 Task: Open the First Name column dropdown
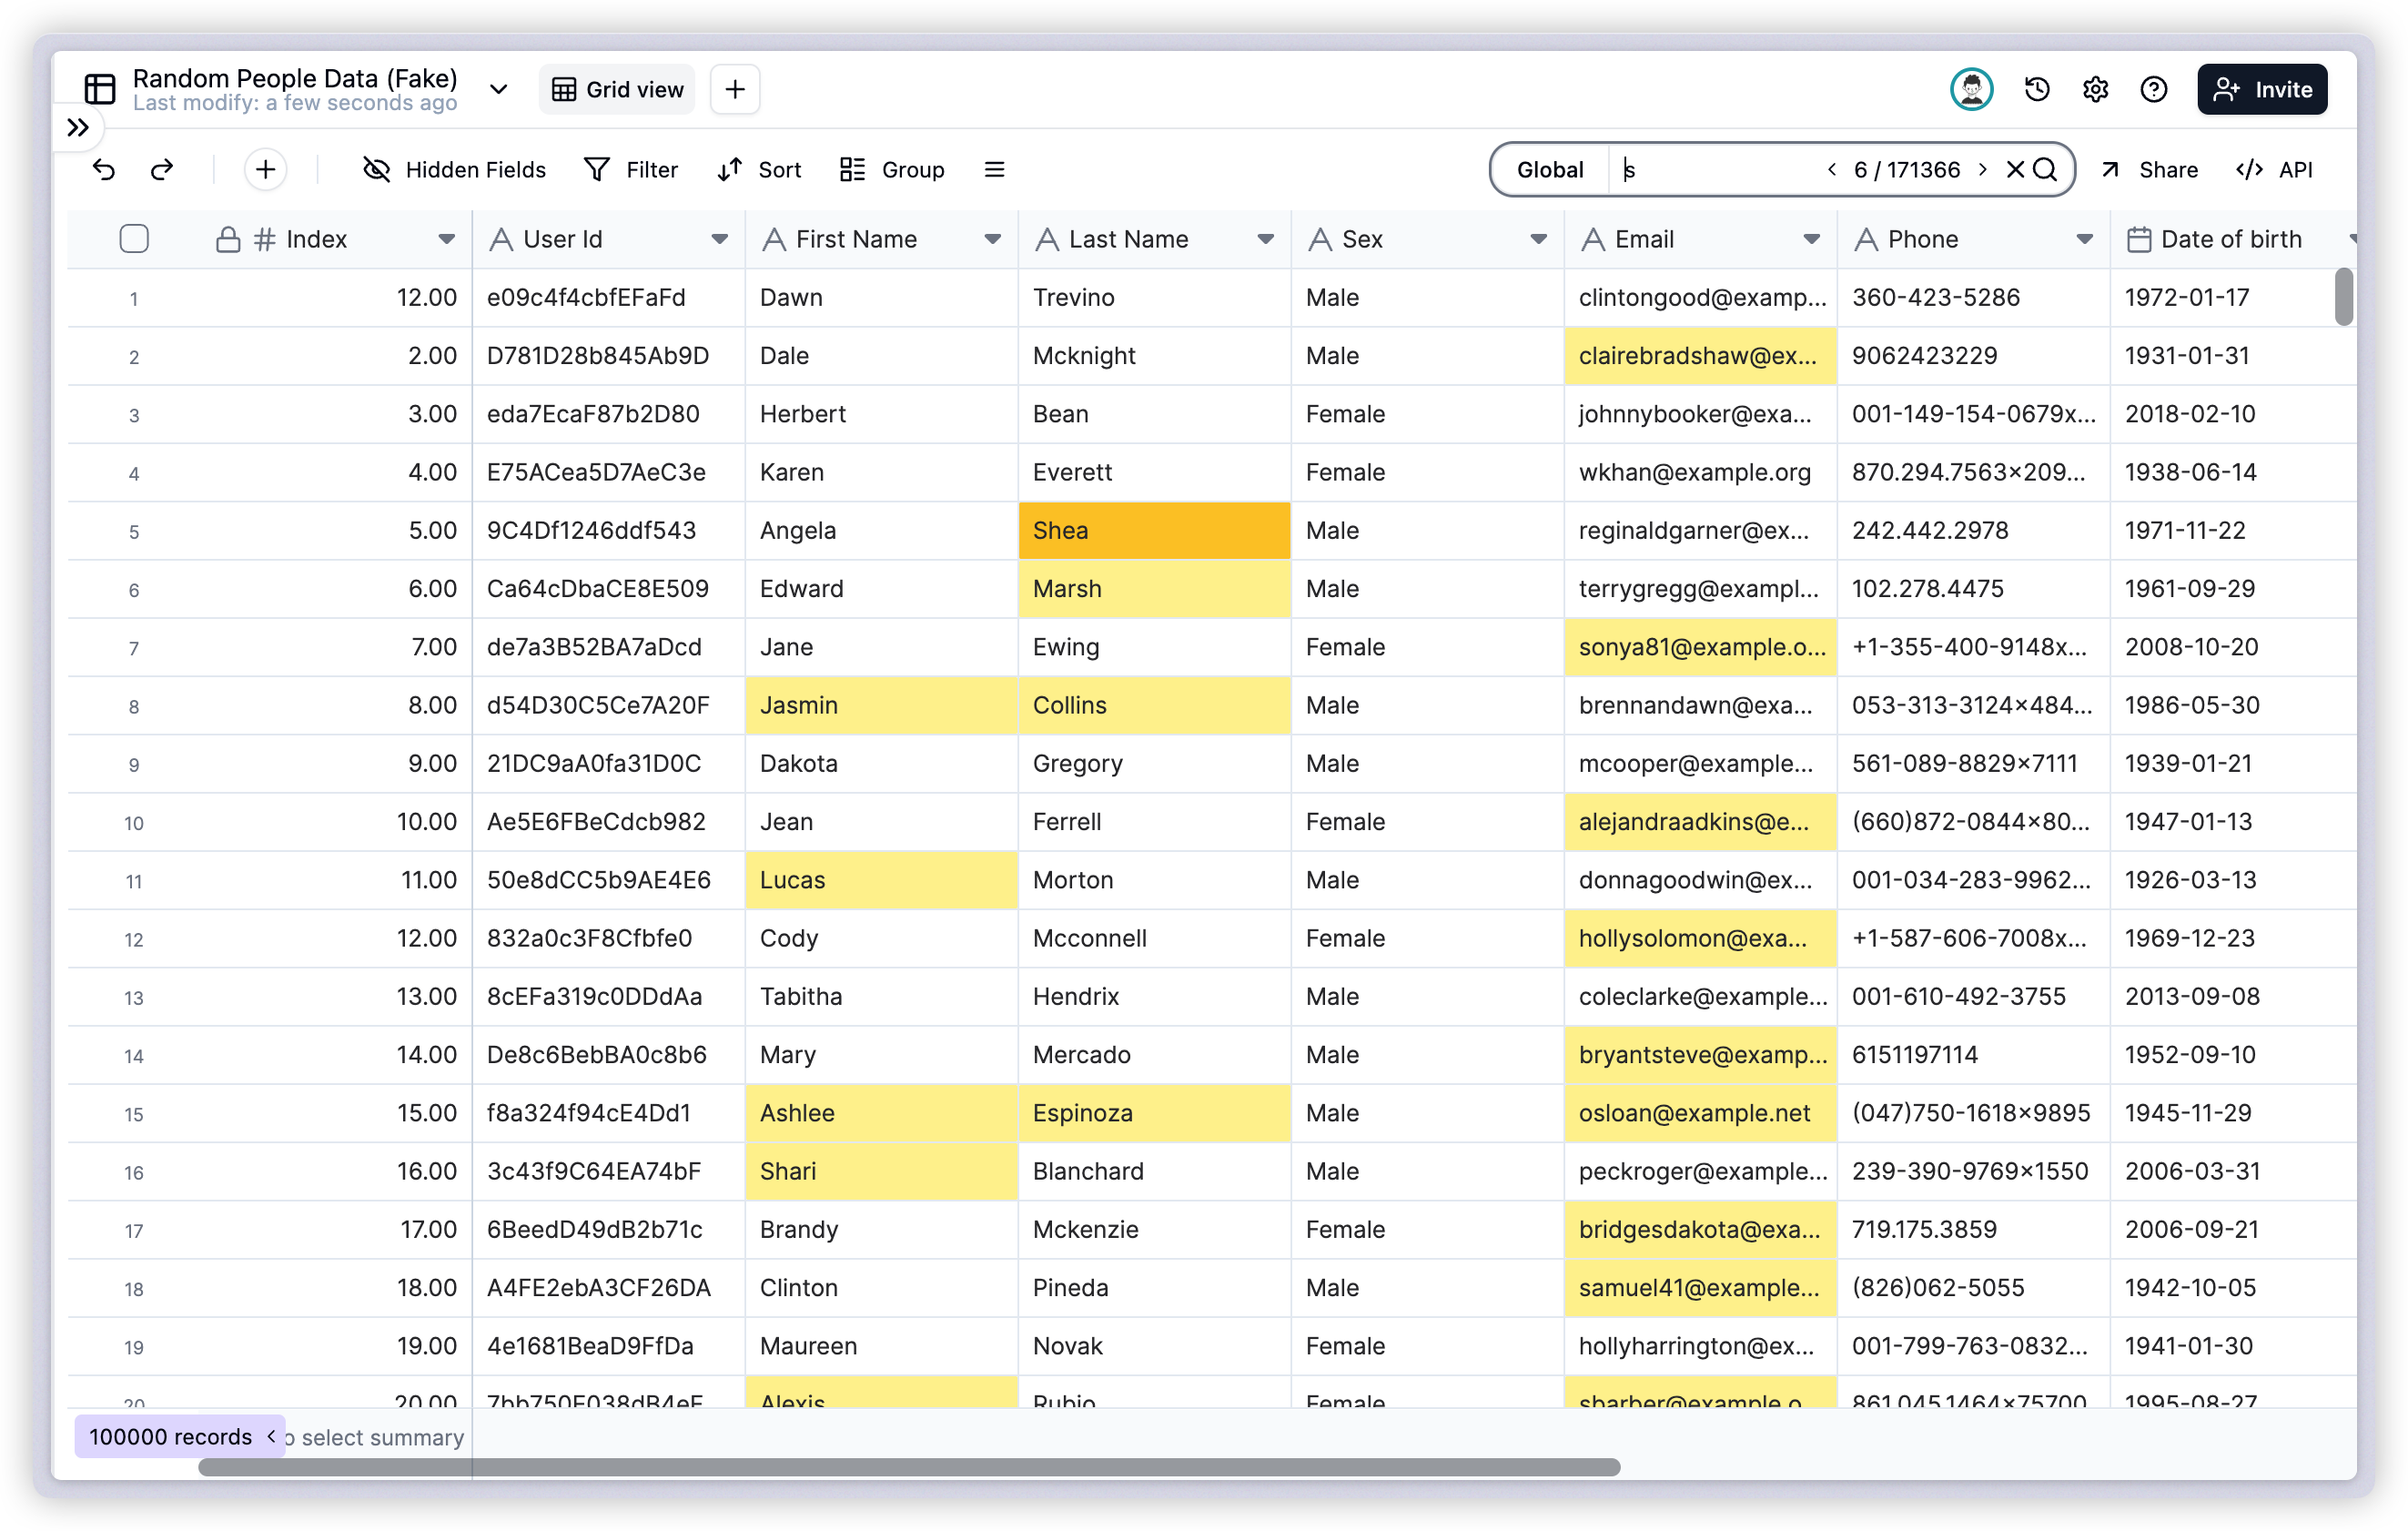point(992,239)
